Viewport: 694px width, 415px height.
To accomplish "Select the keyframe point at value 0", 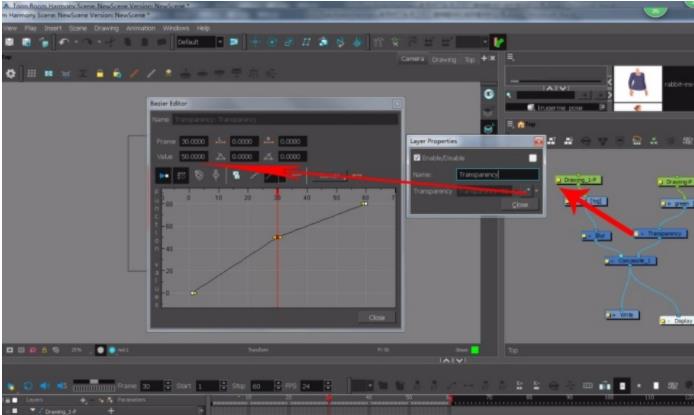I will pyautogui.click(x=193, y=292).
